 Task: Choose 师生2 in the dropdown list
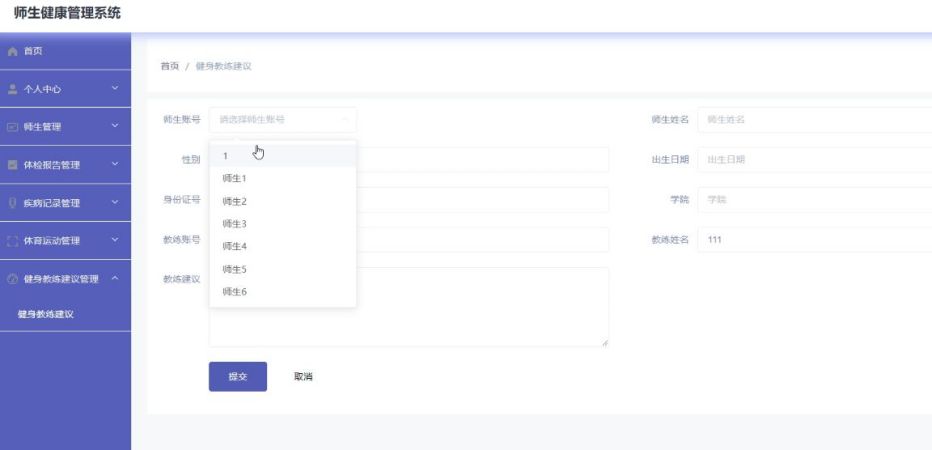(x=283, y=202)
